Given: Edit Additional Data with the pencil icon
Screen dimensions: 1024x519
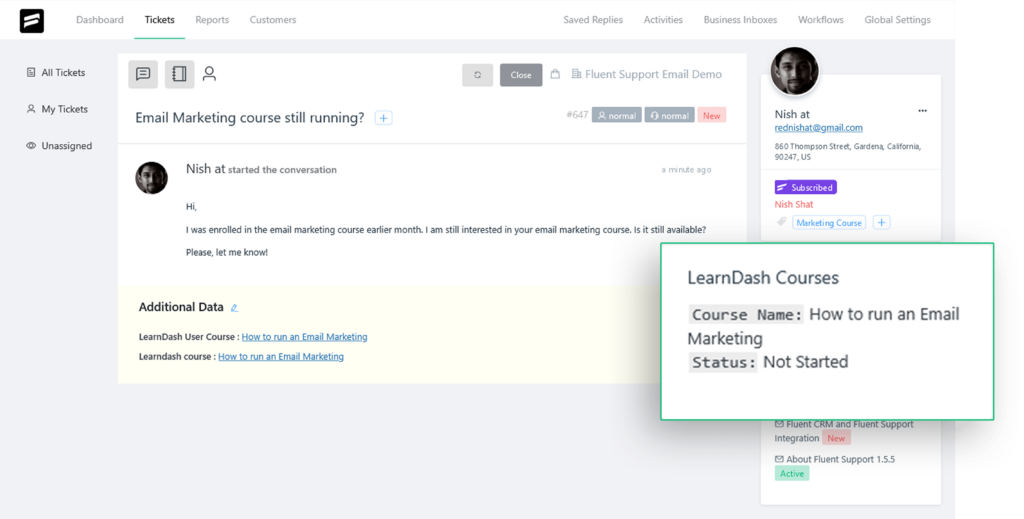Looking at the screenshot, I should 234,308.
